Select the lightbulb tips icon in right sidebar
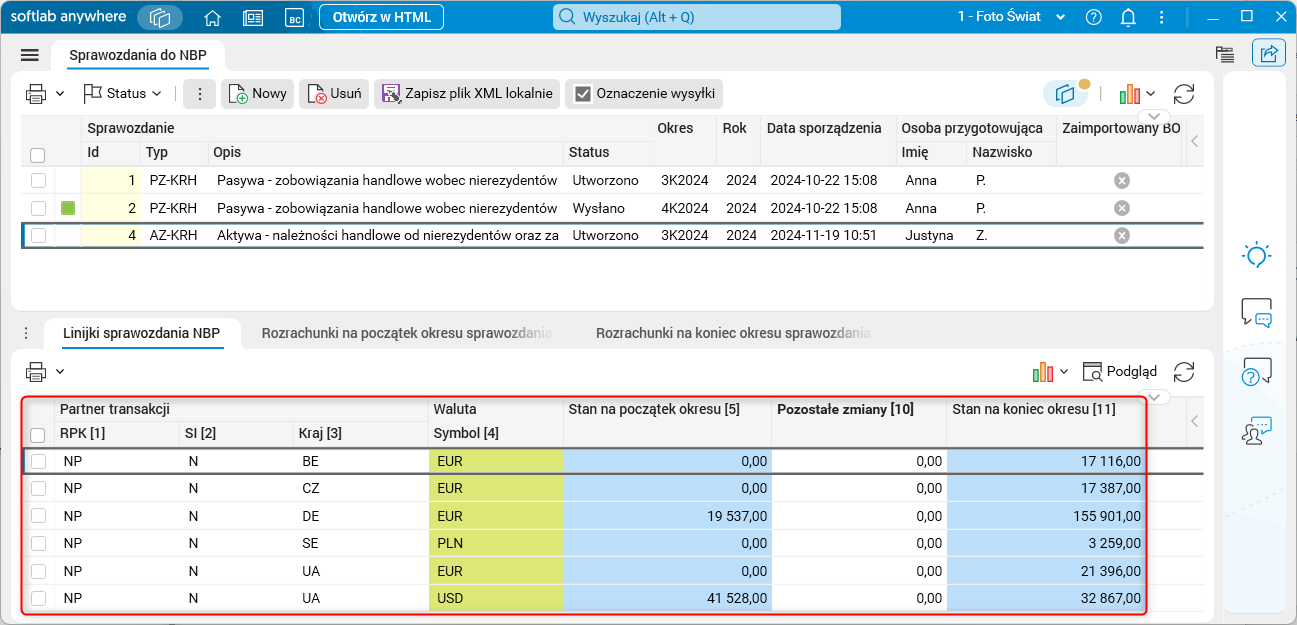The width and height of the screenshot is (1297, 625). 1256,255
